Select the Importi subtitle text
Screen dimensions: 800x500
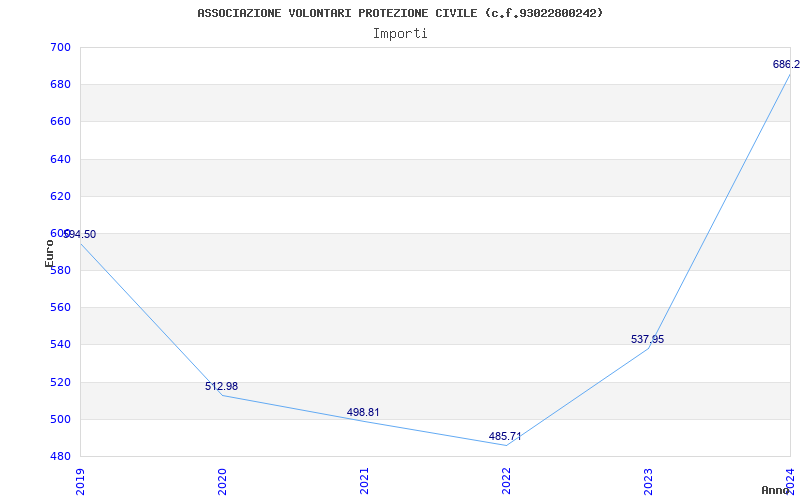(x=400, y=34)
